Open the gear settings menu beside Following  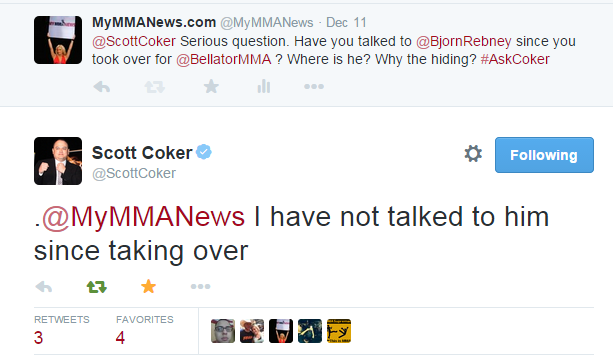click(473, 154)
